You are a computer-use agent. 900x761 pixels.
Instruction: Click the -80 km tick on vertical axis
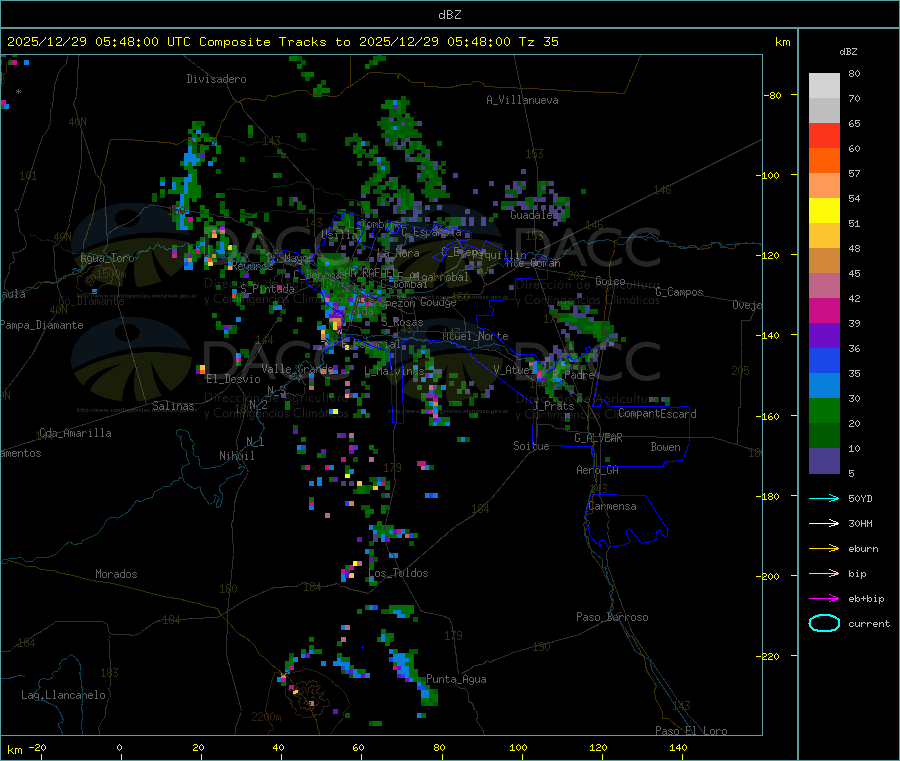[x=772, y=95]
